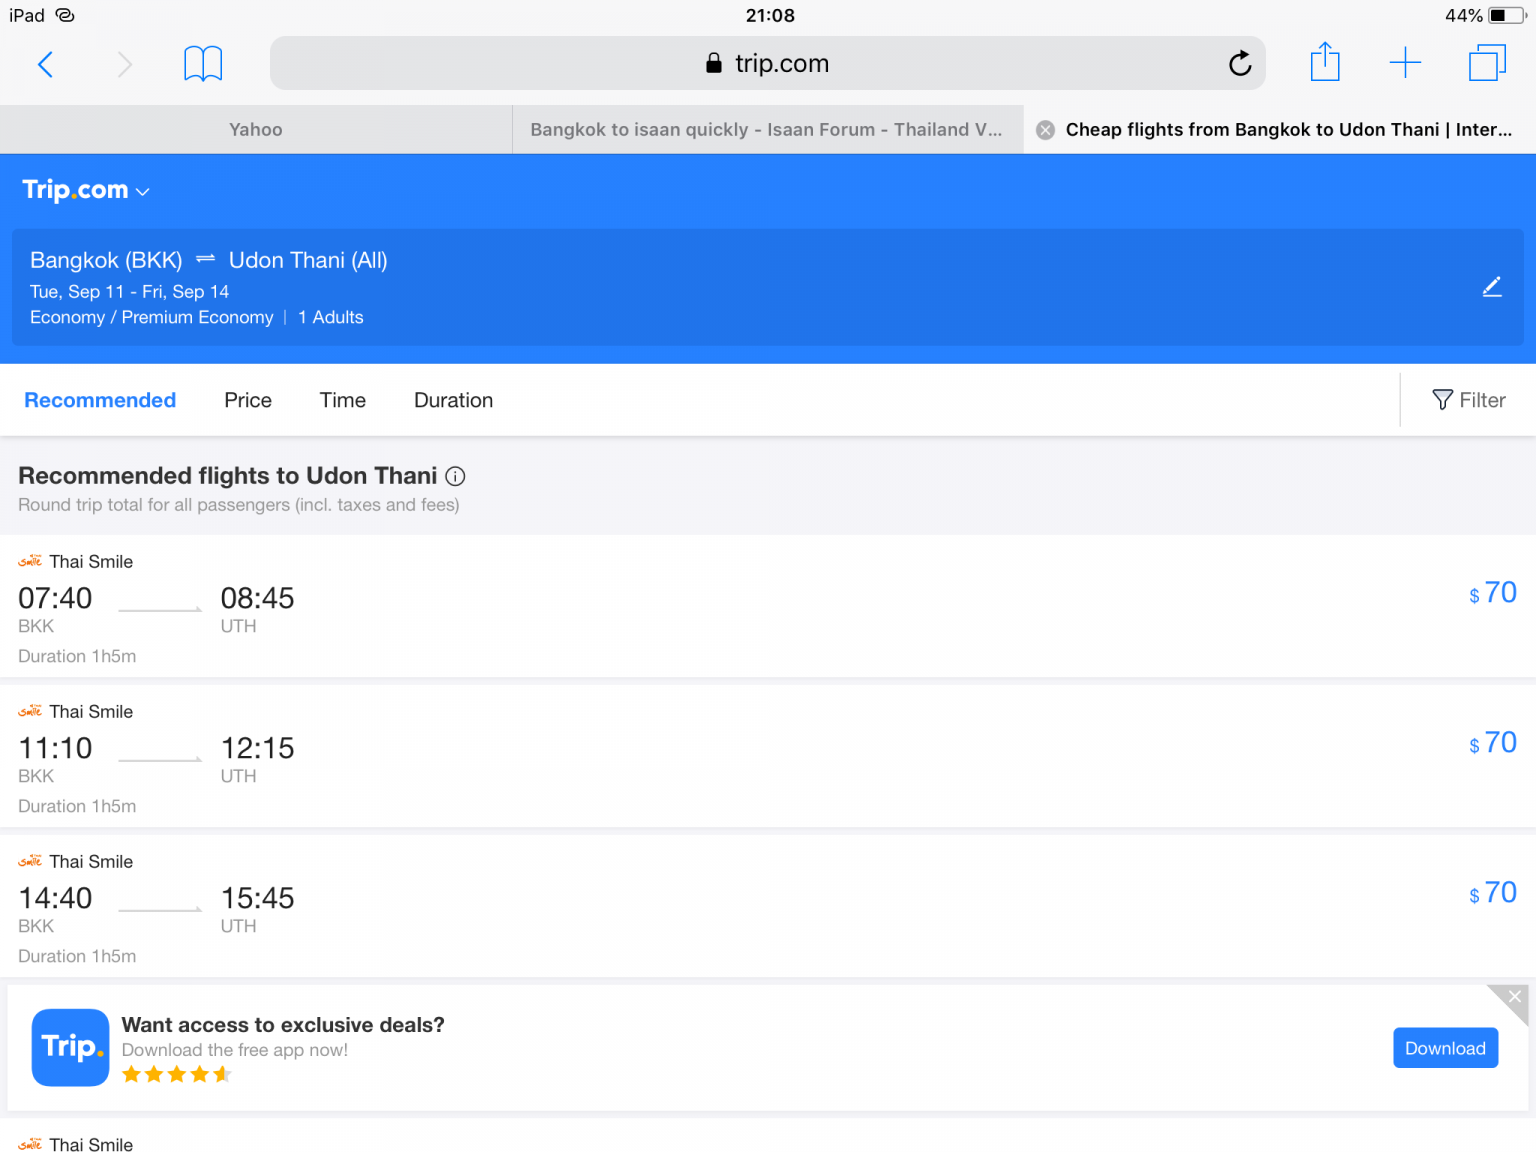Image resolution: width=1536 pixels, height=1152 pixels.
Task: Tap the Trip app icon in banner
Action: click(70, 1047)
